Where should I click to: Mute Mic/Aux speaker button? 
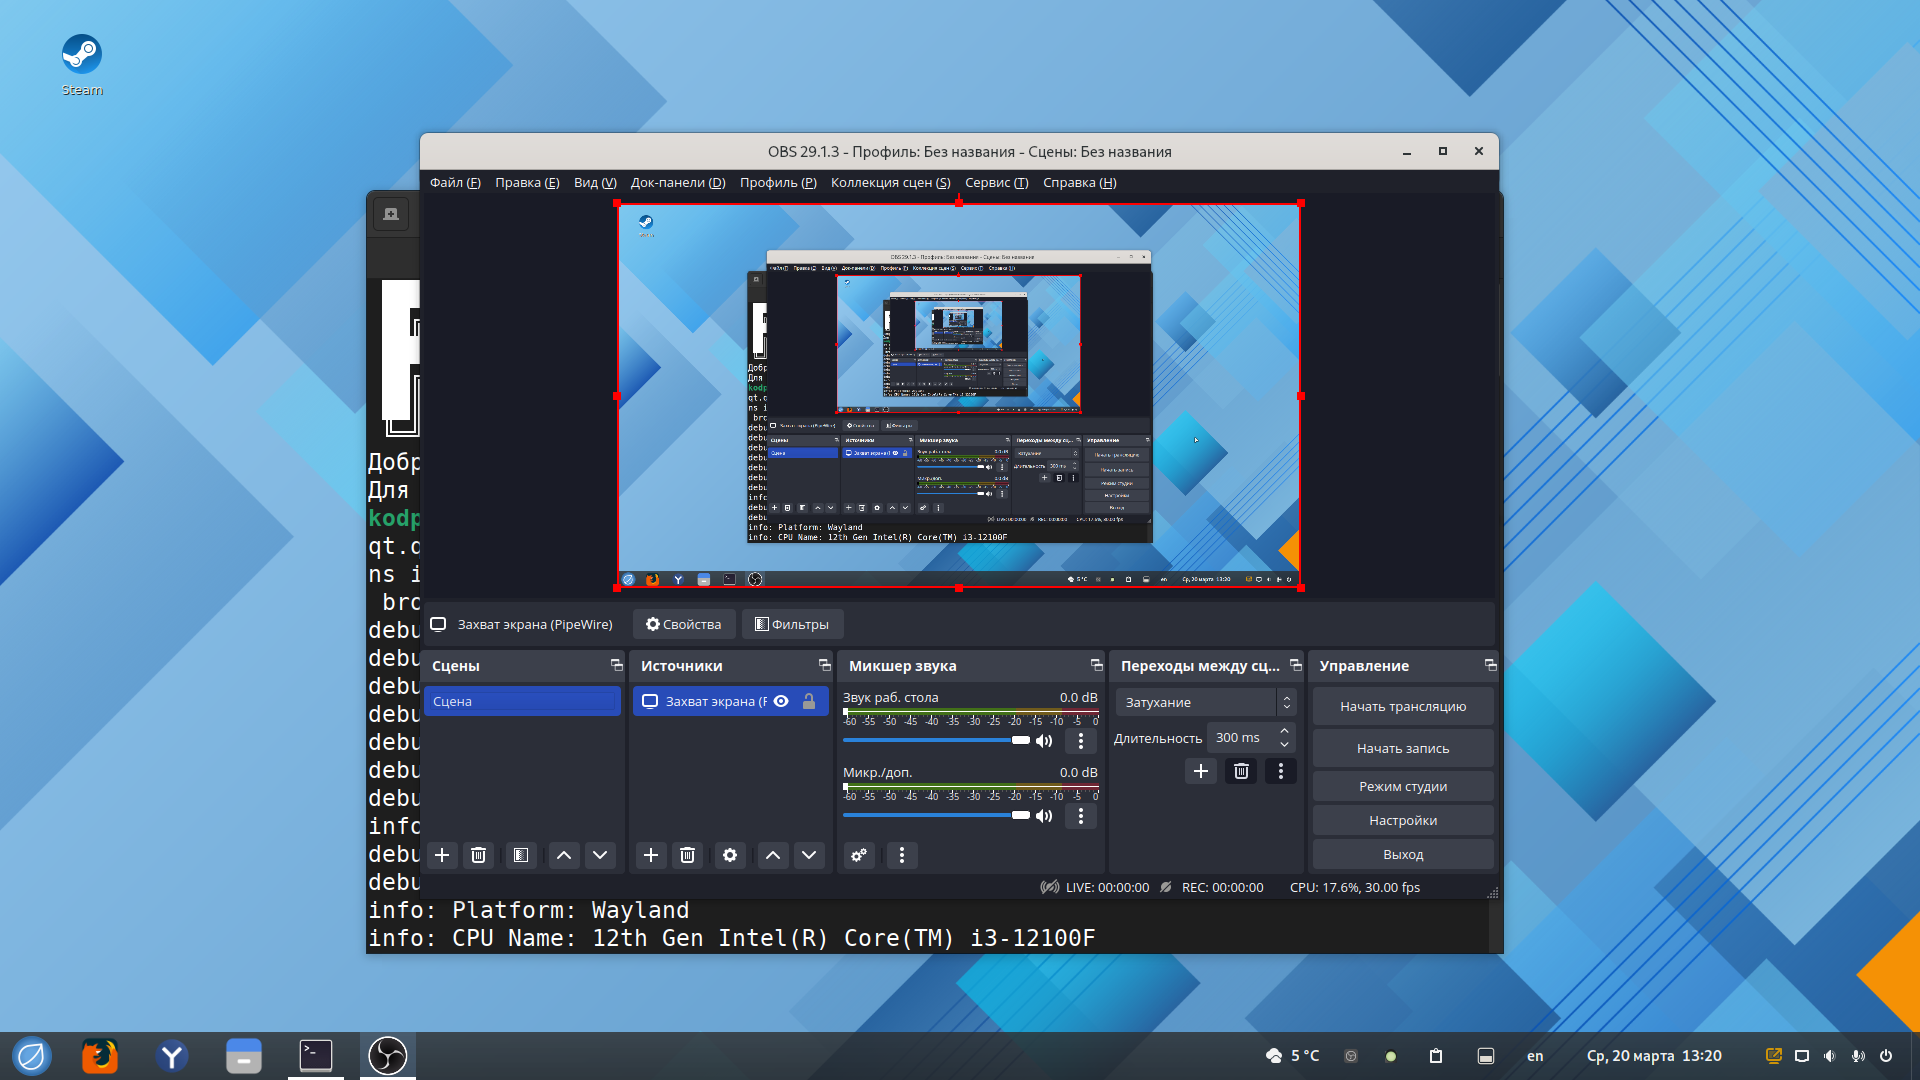coord(1044,816)
